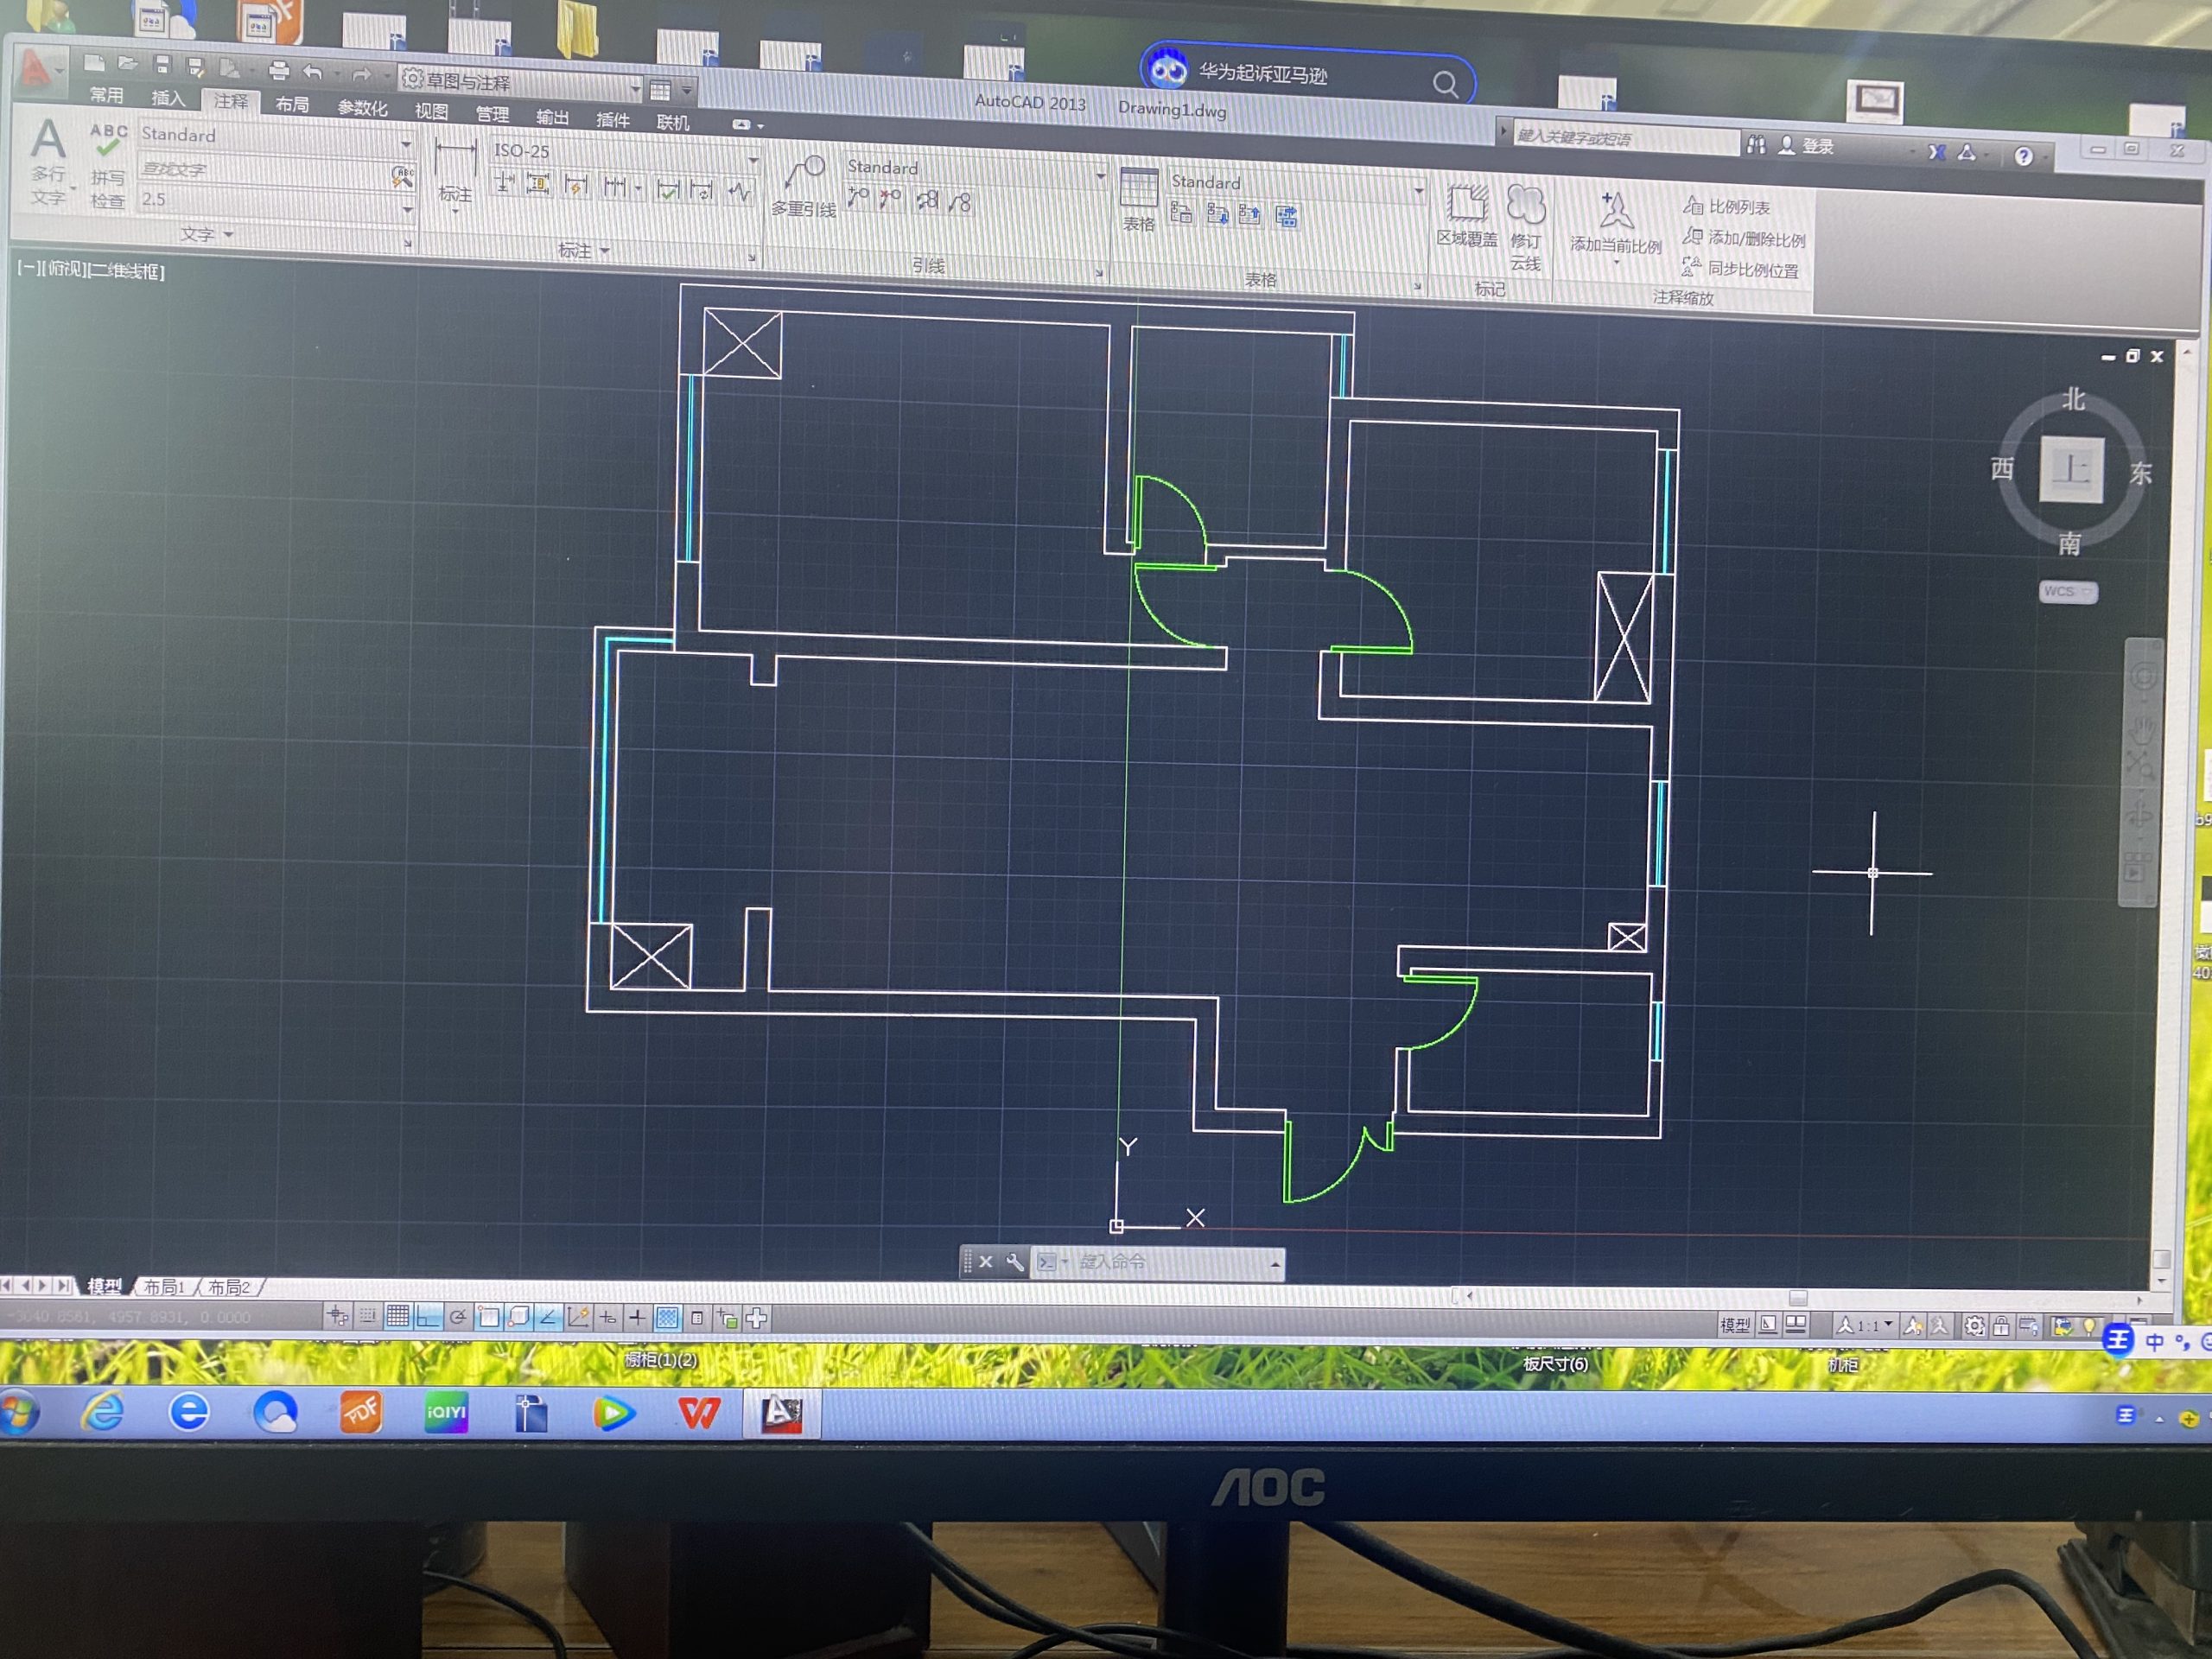Toggle object snap in status bar
Viewport: 2212px width, 1659px height.
(489, 1317)
